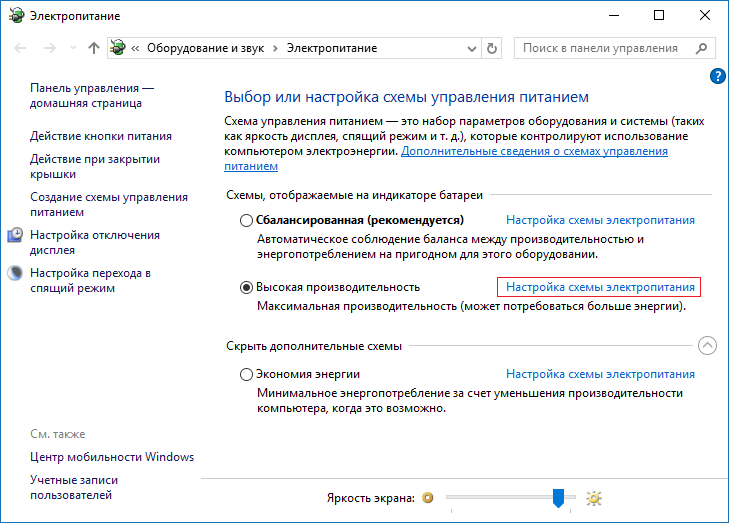Click the dim brightness icon
Image resolution: width=729 pixels, height=523 pixels.
427,498
